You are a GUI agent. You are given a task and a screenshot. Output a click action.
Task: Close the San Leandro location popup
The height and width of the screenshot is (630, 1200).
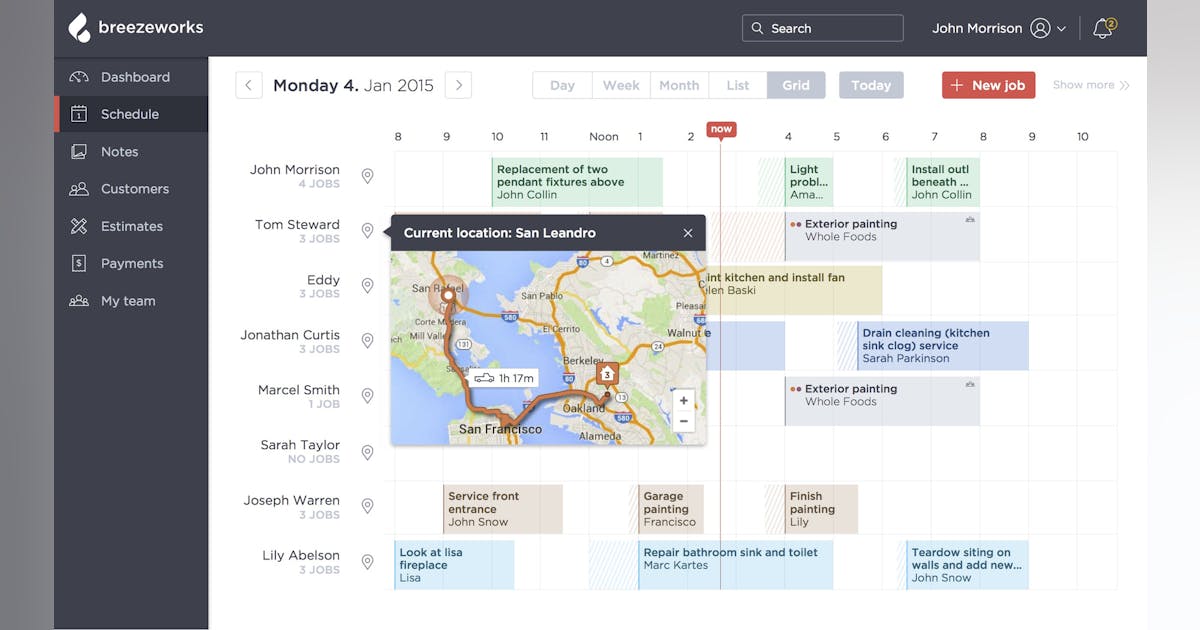[x=687, y=232]
